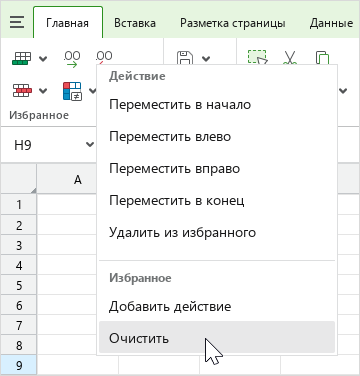Open the Разметка страницы tab

232,23
